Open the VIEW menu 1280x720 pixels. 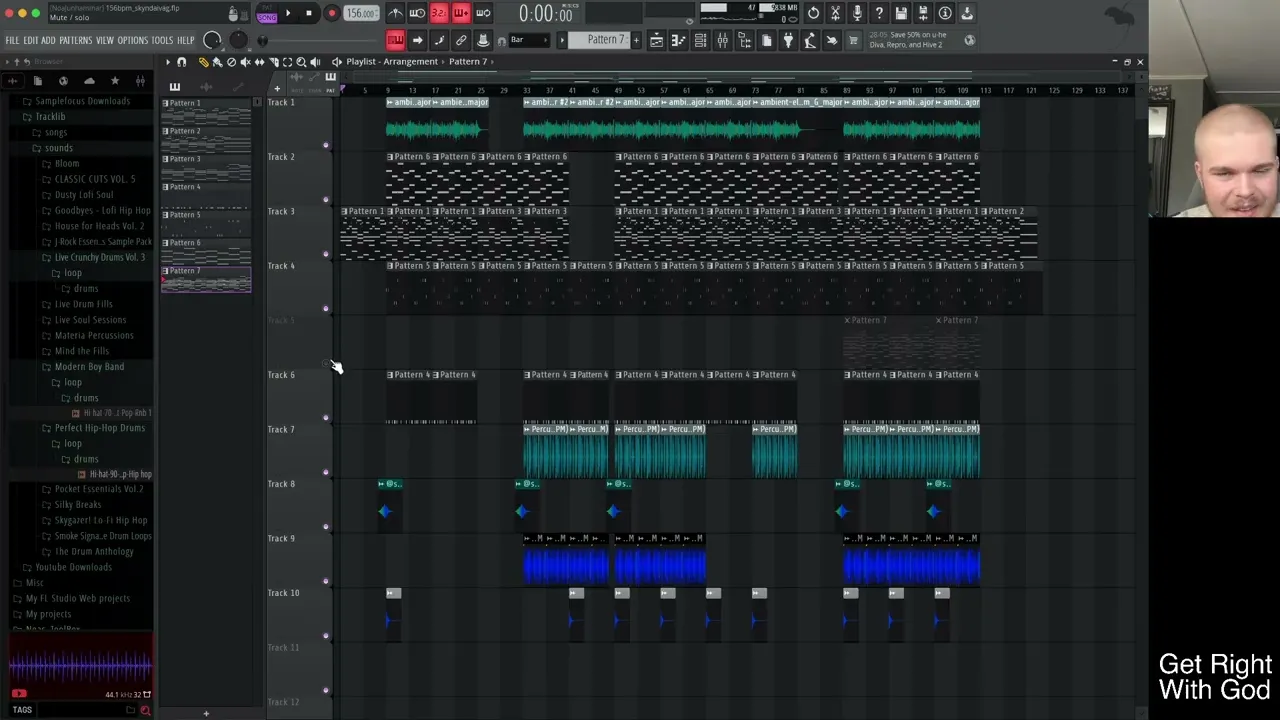coord(105,40)
